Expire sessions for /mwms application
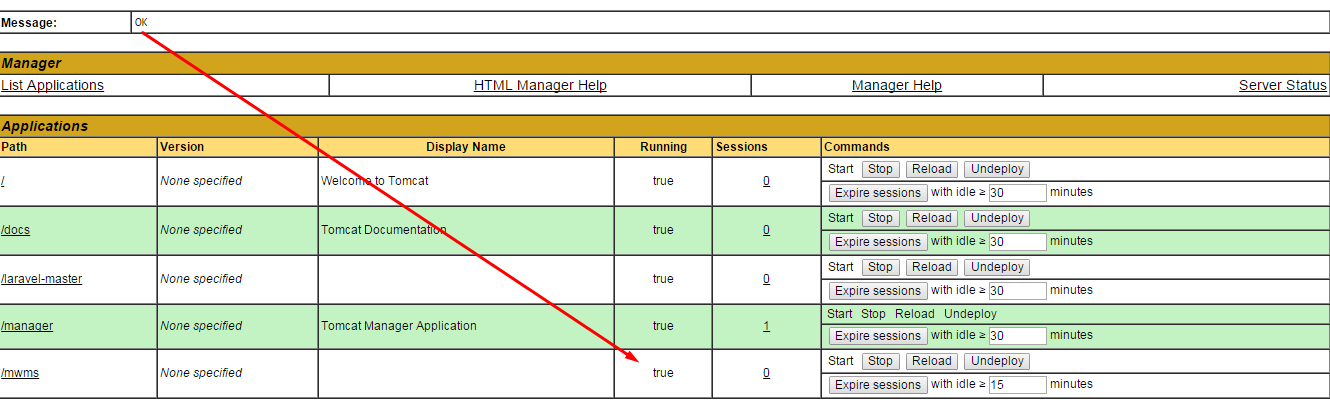This screenshot has width=1330, height=407. coord(877,385)
